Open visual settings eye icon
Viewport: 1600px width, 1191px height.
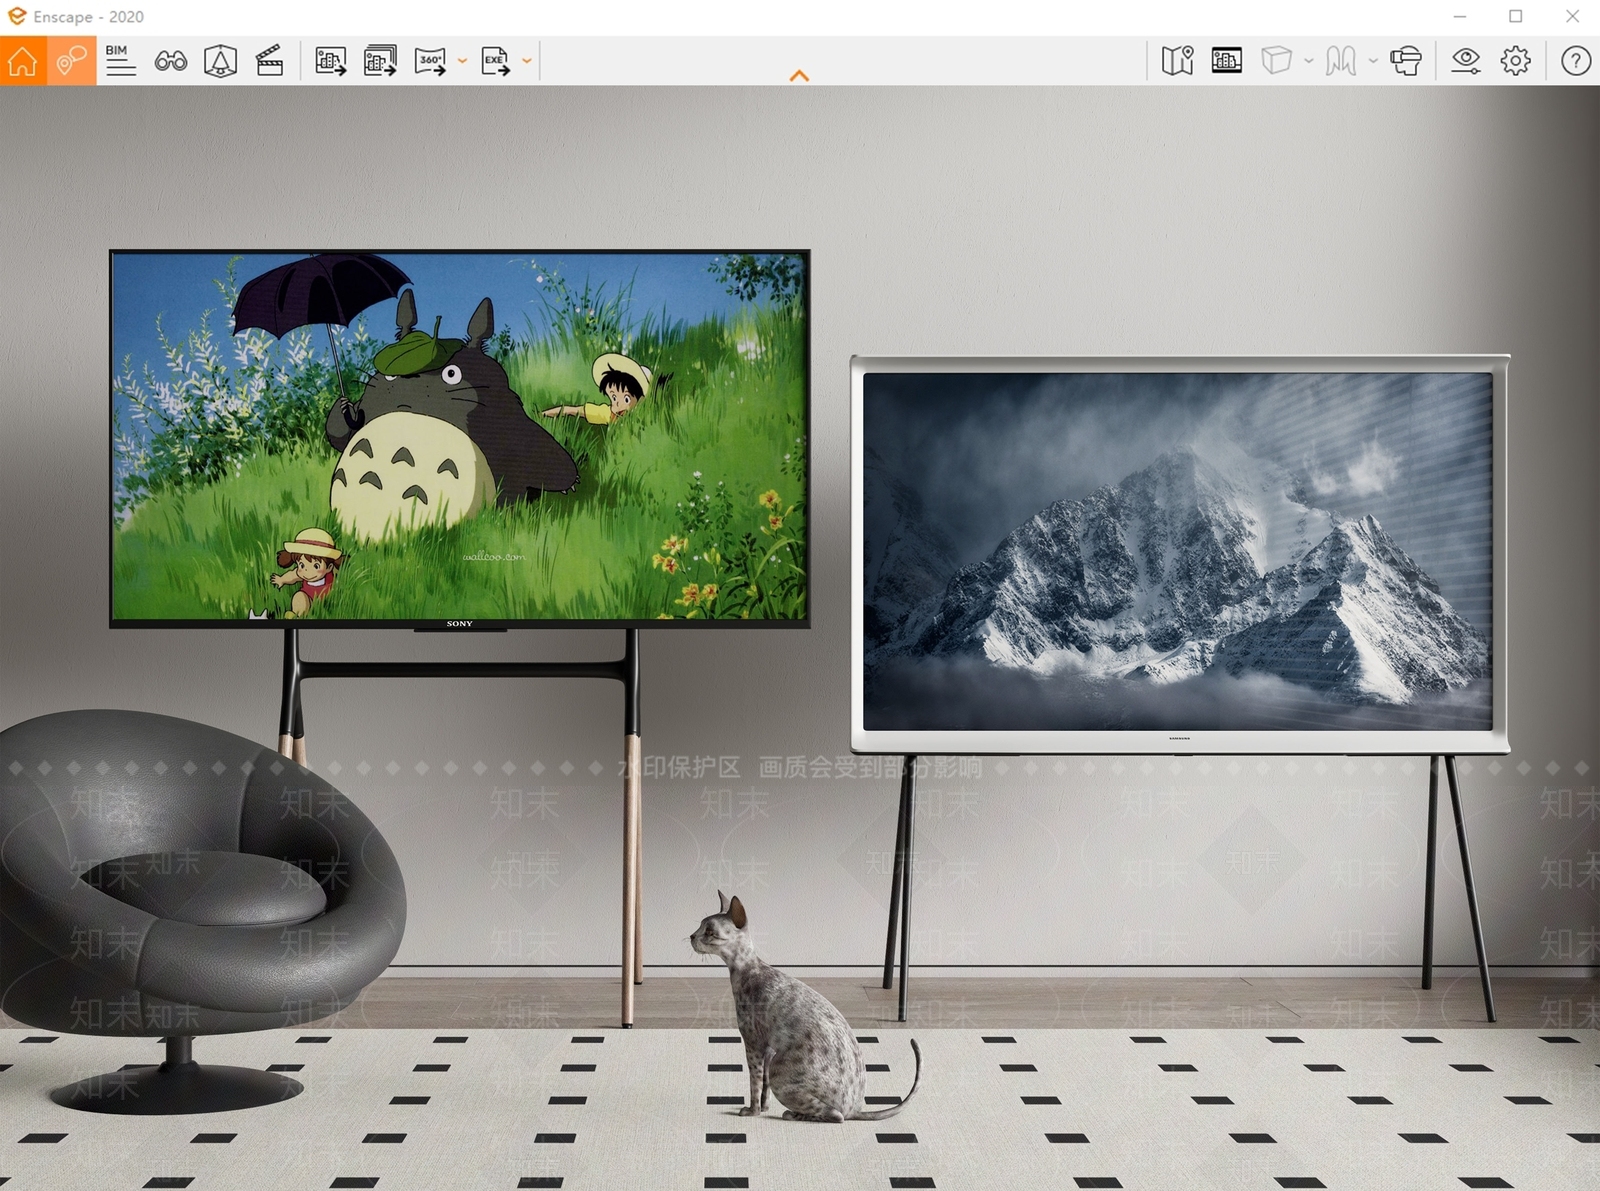click(1466, 61)
